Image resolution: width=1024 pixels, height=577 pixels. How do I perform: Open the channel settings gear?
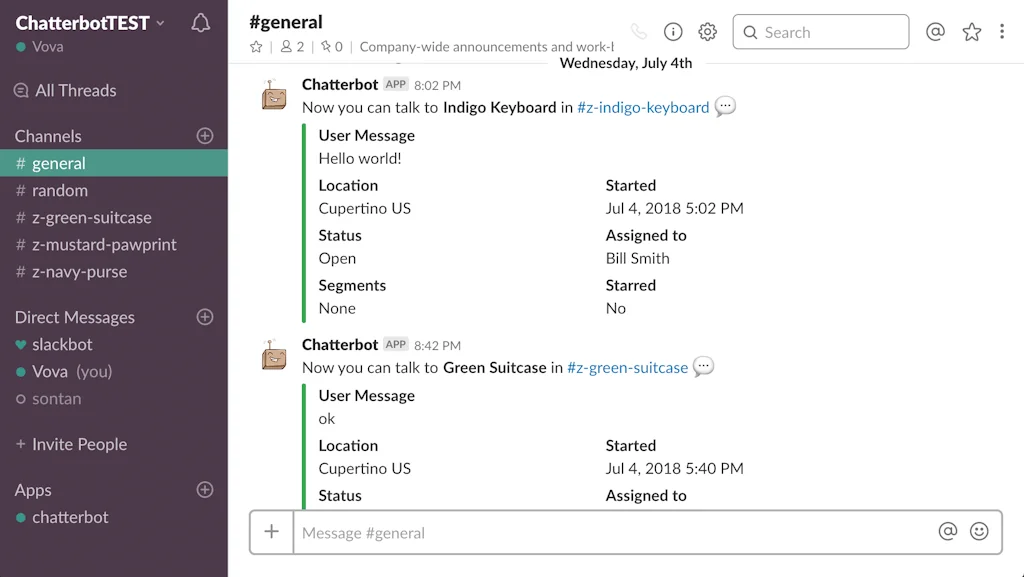(707, 32)
